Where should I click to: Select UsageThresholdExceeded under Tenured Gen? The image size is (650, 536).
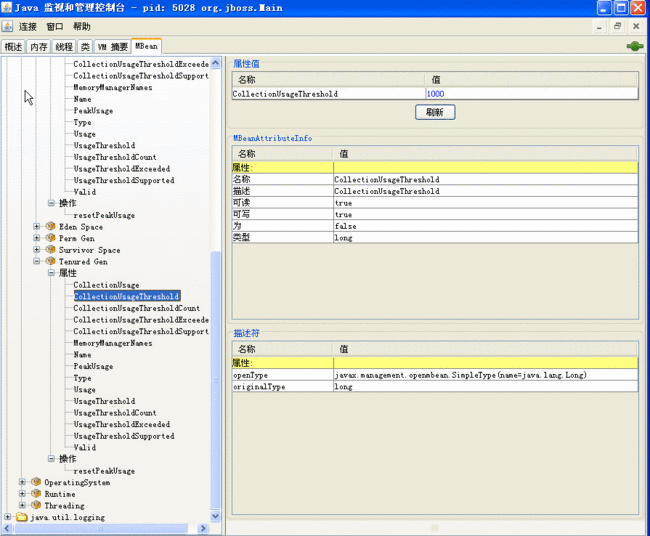coord(121,424)
